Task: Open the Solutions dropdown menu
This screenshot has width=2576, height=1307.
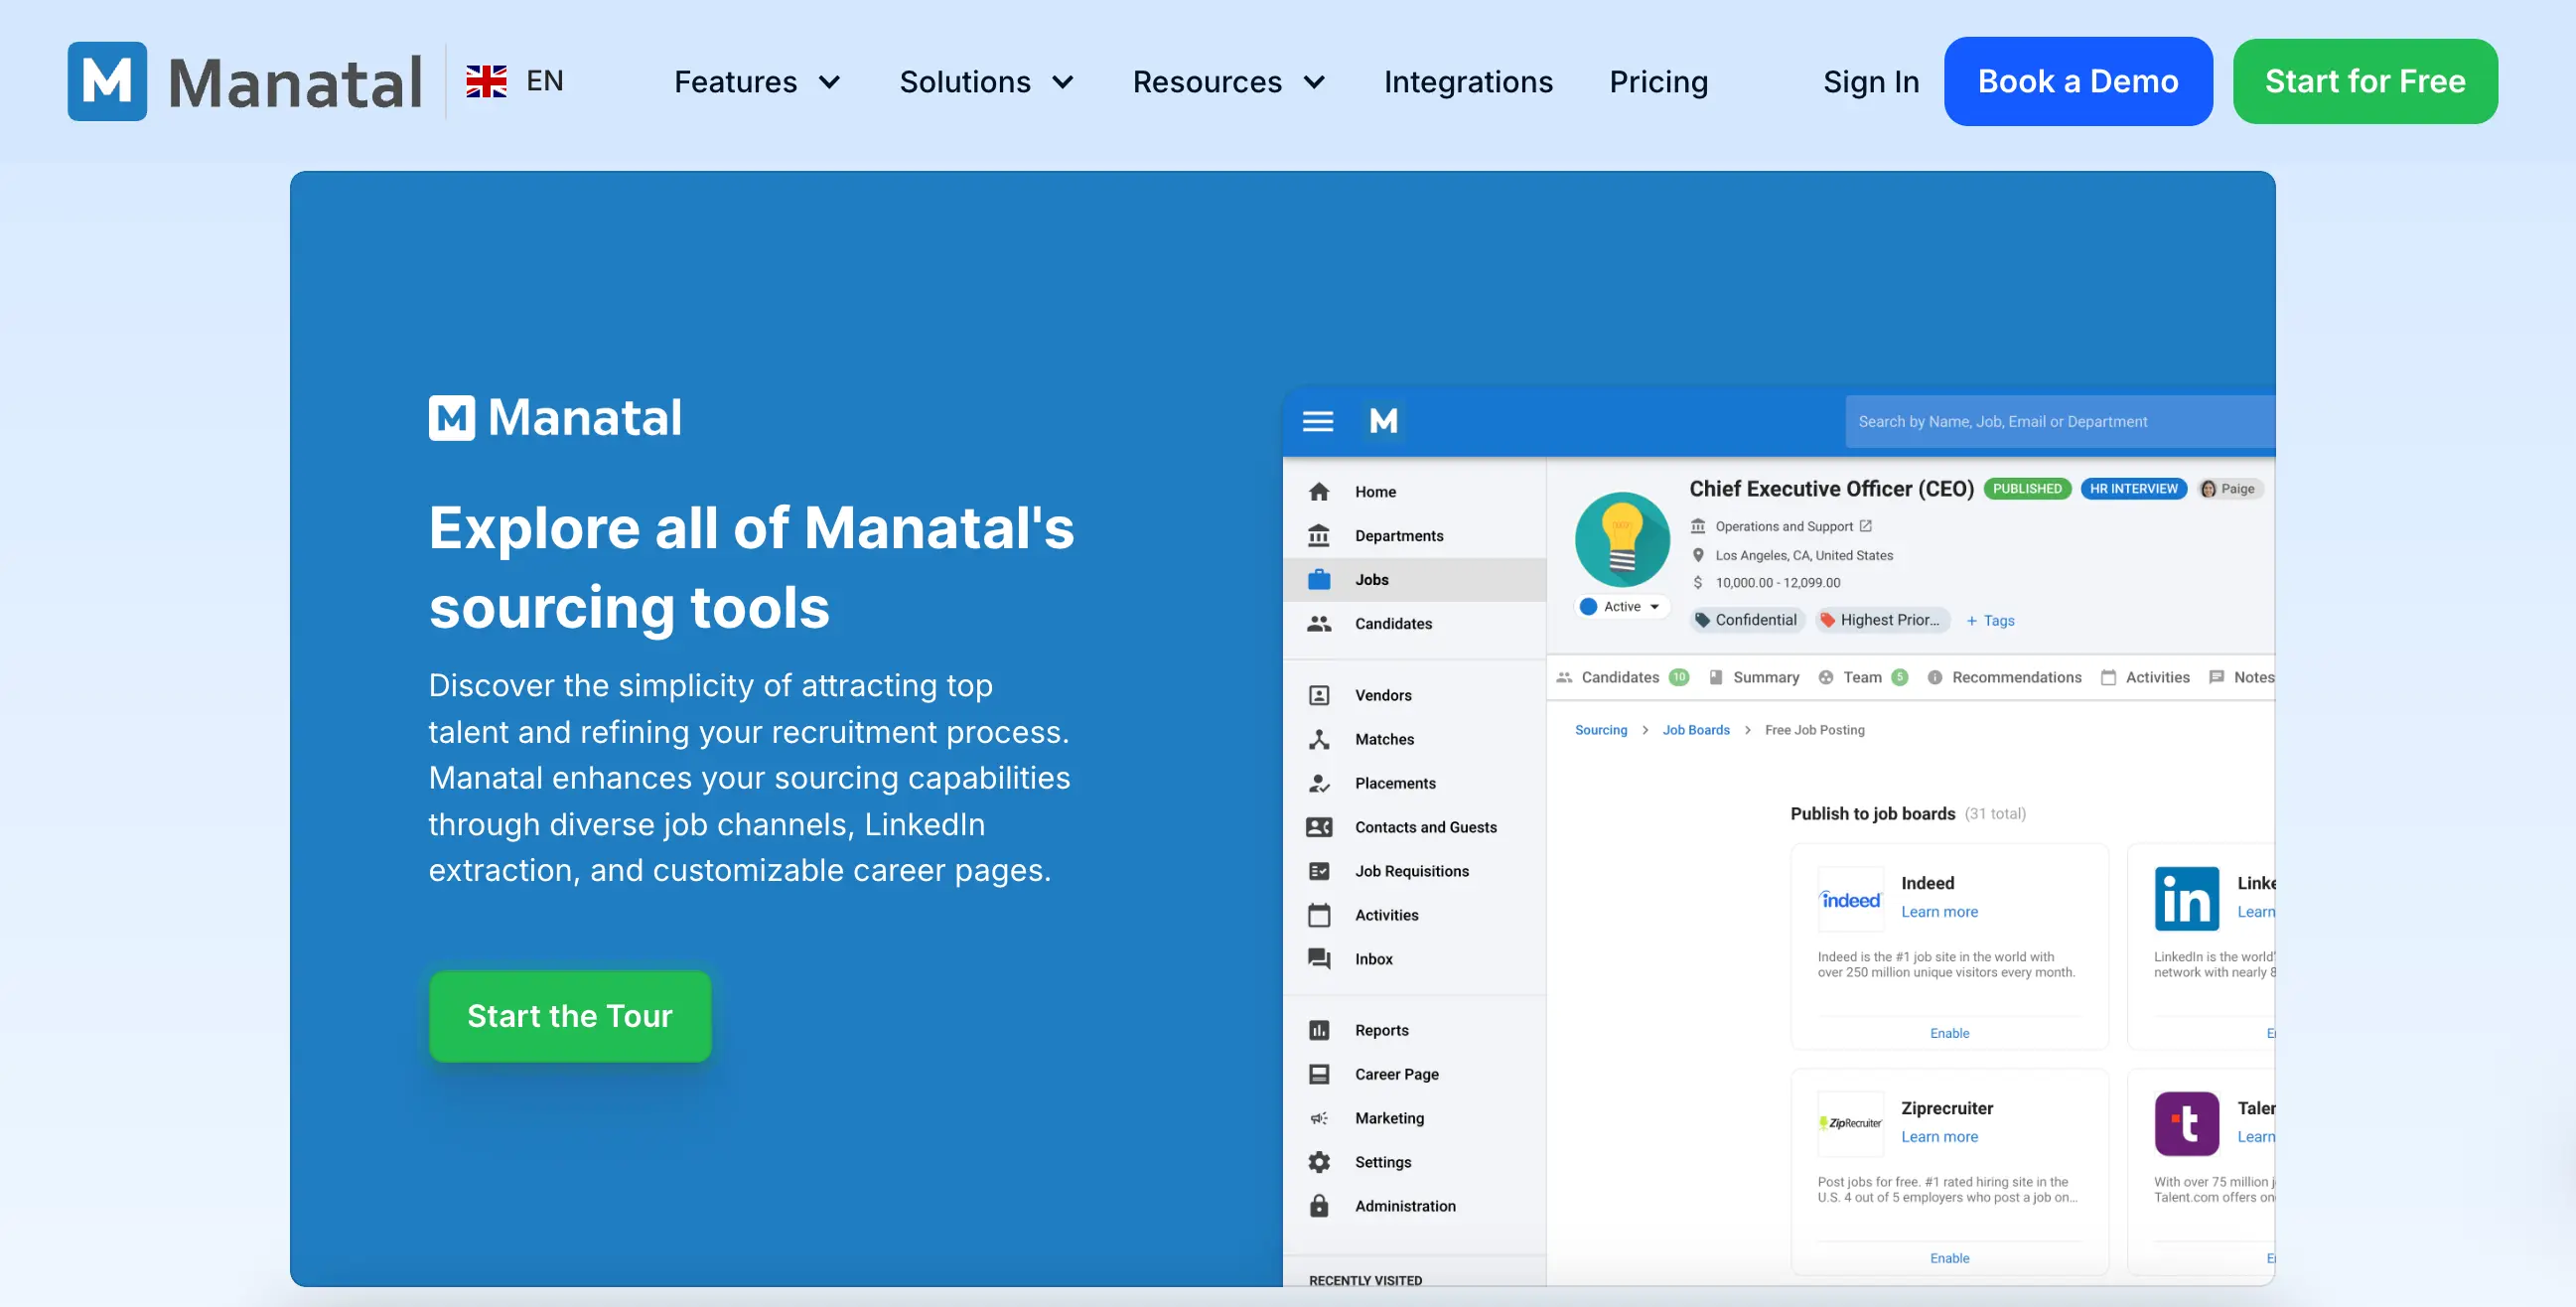Action: click(x=986, y=81)
